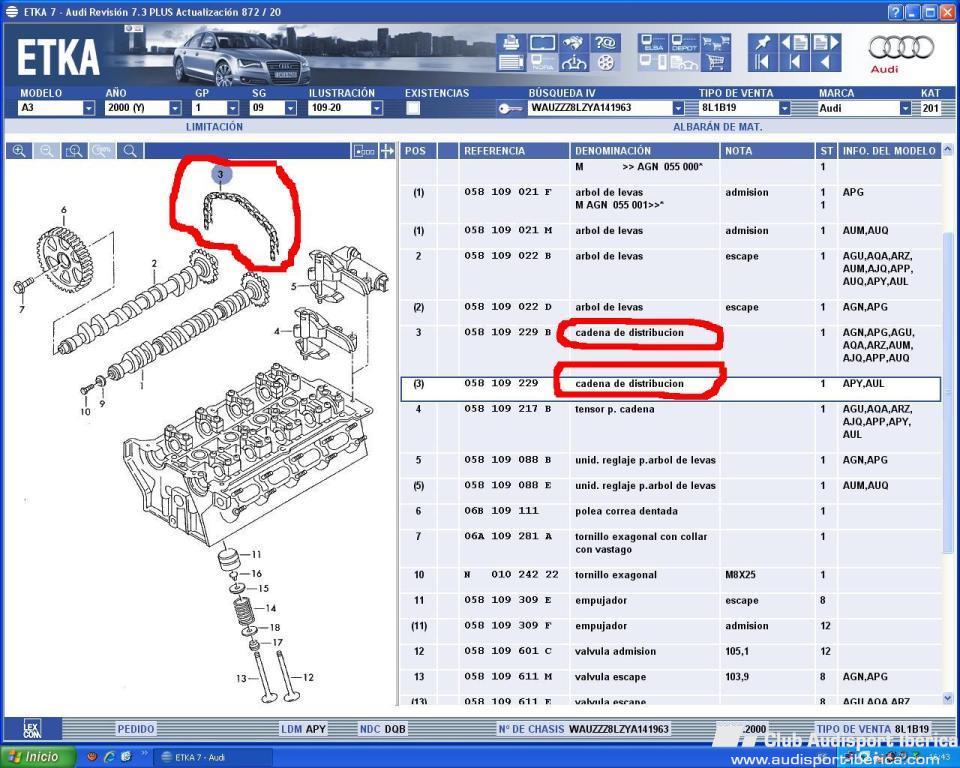Click the ST column header
The height and width of the screenshot is (768, 960).
click(x=827, y=151)
